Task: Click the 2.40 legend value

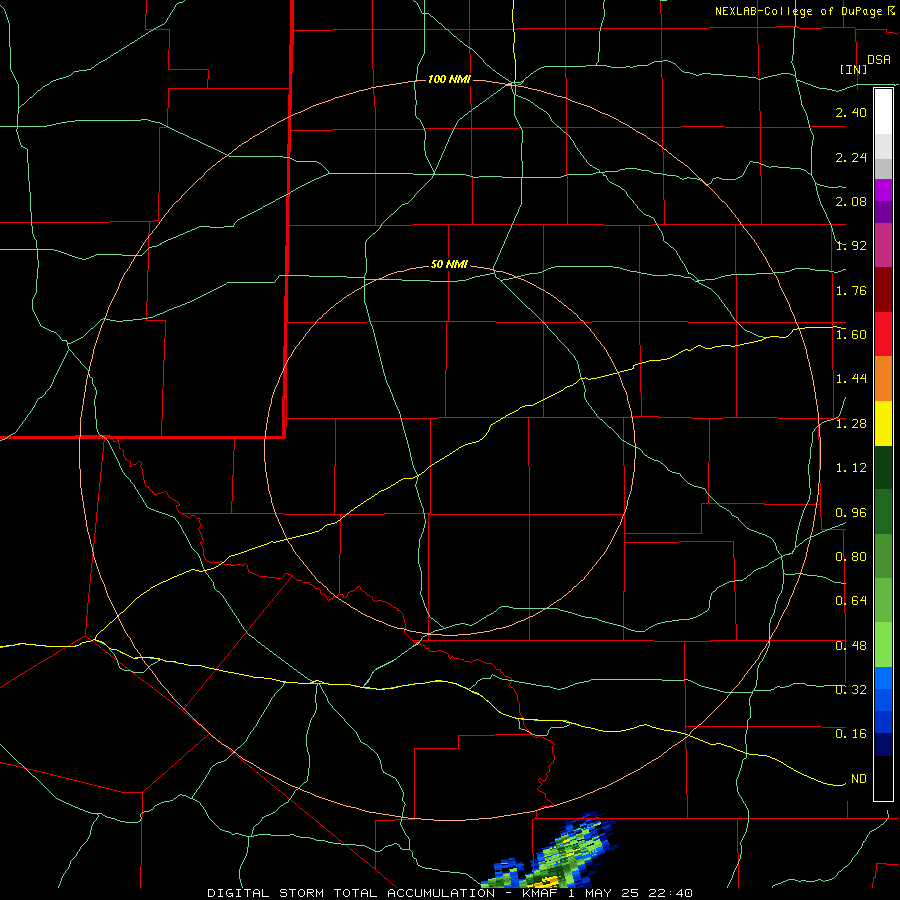Action: click(851, 112)
